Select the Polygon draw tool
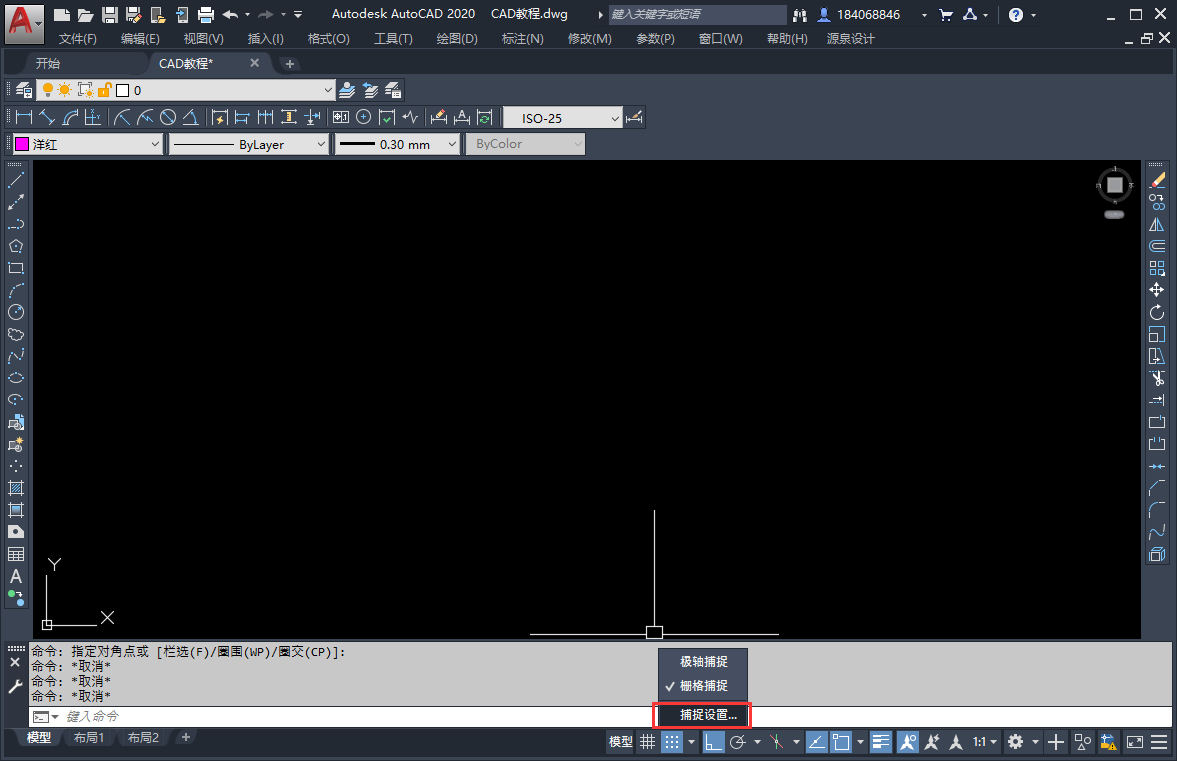Image resolution: width=1177 pixels, height=761 pixels. point(16,246)
